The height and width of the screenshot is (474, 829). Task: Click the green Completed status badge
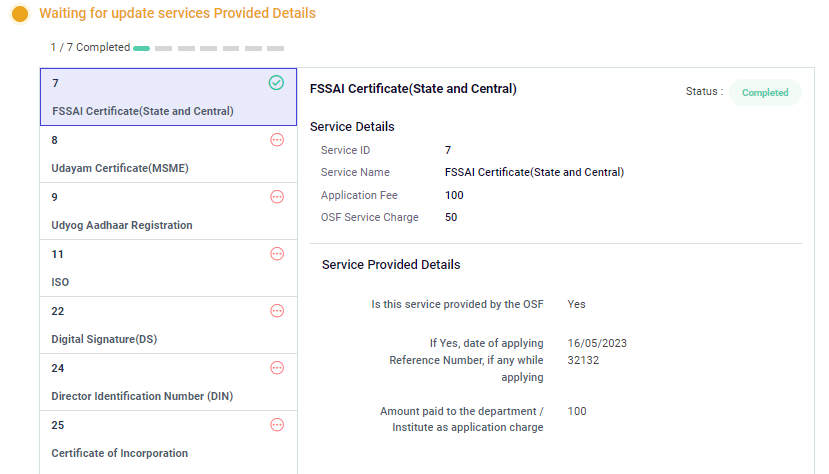[765, 92]
